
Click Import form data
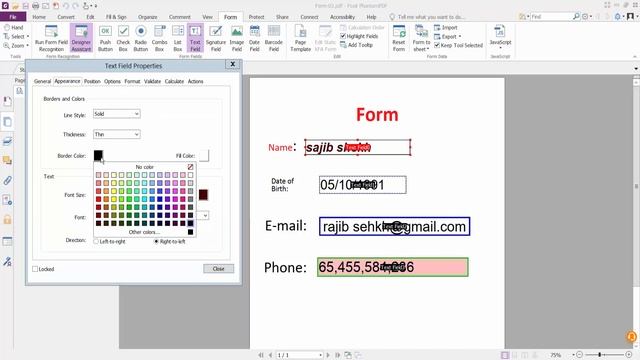click(x=446, y=27)
